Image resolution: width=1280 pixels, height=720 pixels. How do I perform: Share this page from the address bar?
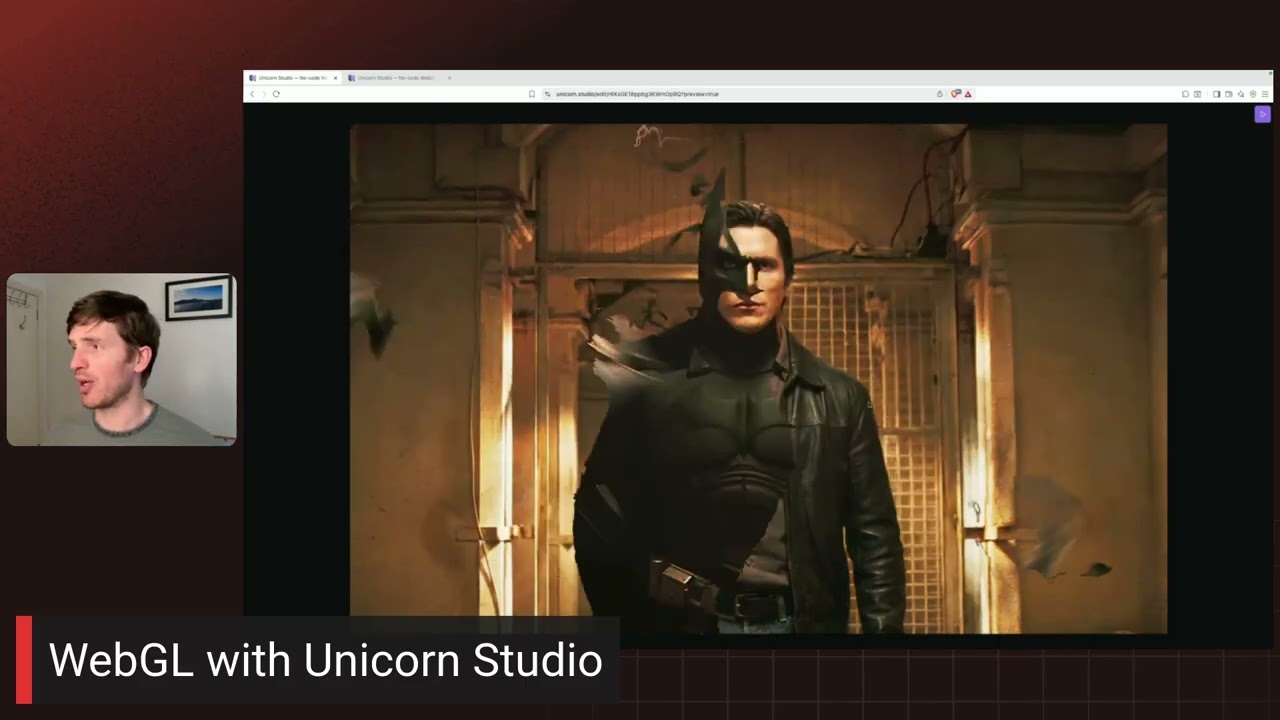pos(940,94)
